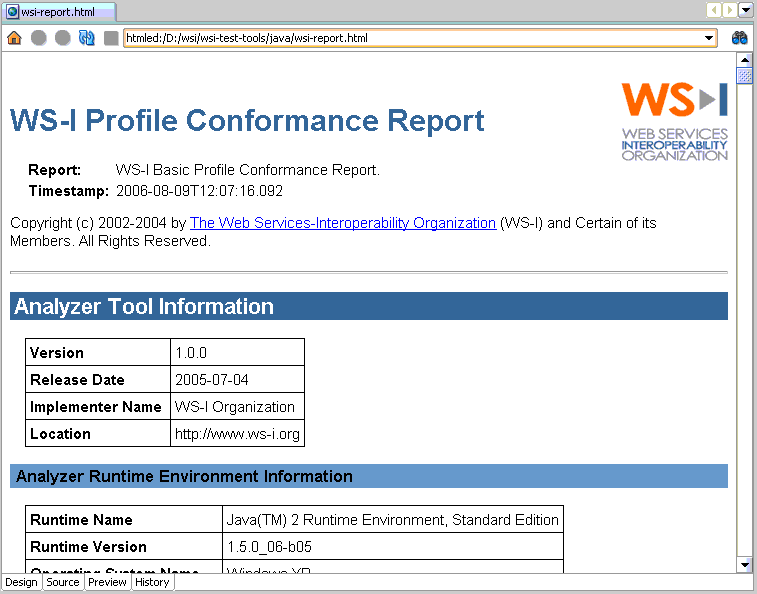Click the Implementer Name label cell

tap(98, 407)
